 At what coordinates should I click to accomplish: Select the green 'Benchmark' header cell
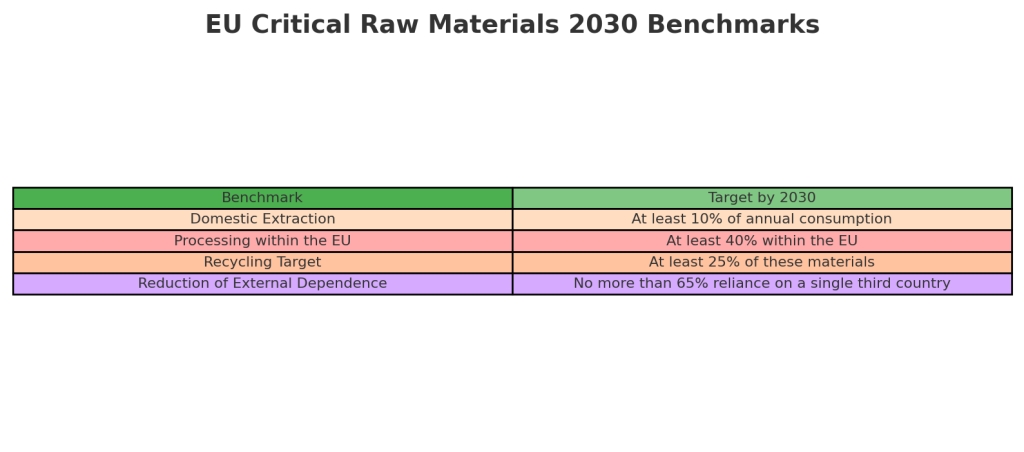coord(262,198)
